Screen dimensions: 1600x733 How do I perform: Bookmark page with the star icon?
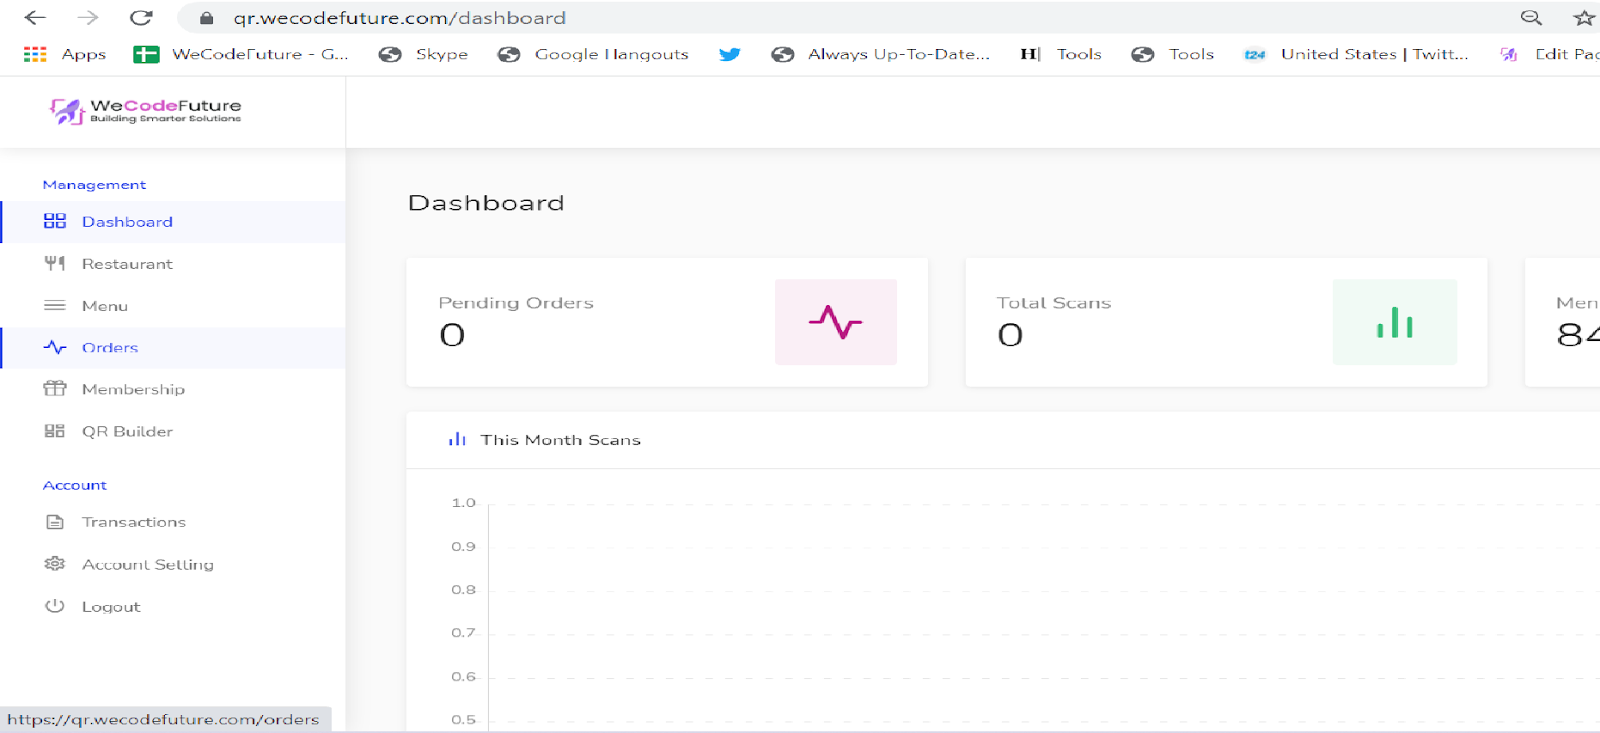pos(1584,18)
